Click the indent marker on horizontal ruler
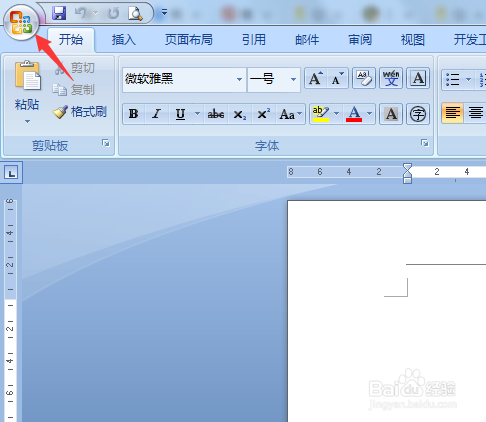 [407, 173]
